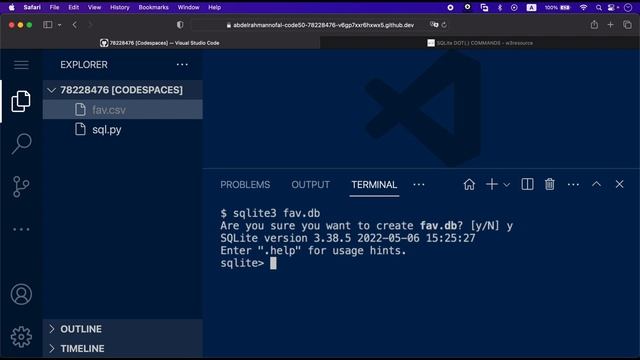The width and height of the screenshot is (640, 360).
Task: Show additional activity bar views ellipsis
Action: [x=21, y=229]
